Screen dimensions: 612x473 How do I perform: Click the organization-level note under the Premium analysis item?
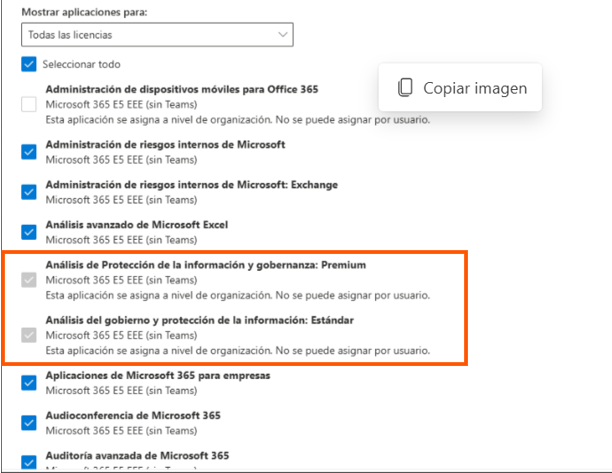pos(238,295)
